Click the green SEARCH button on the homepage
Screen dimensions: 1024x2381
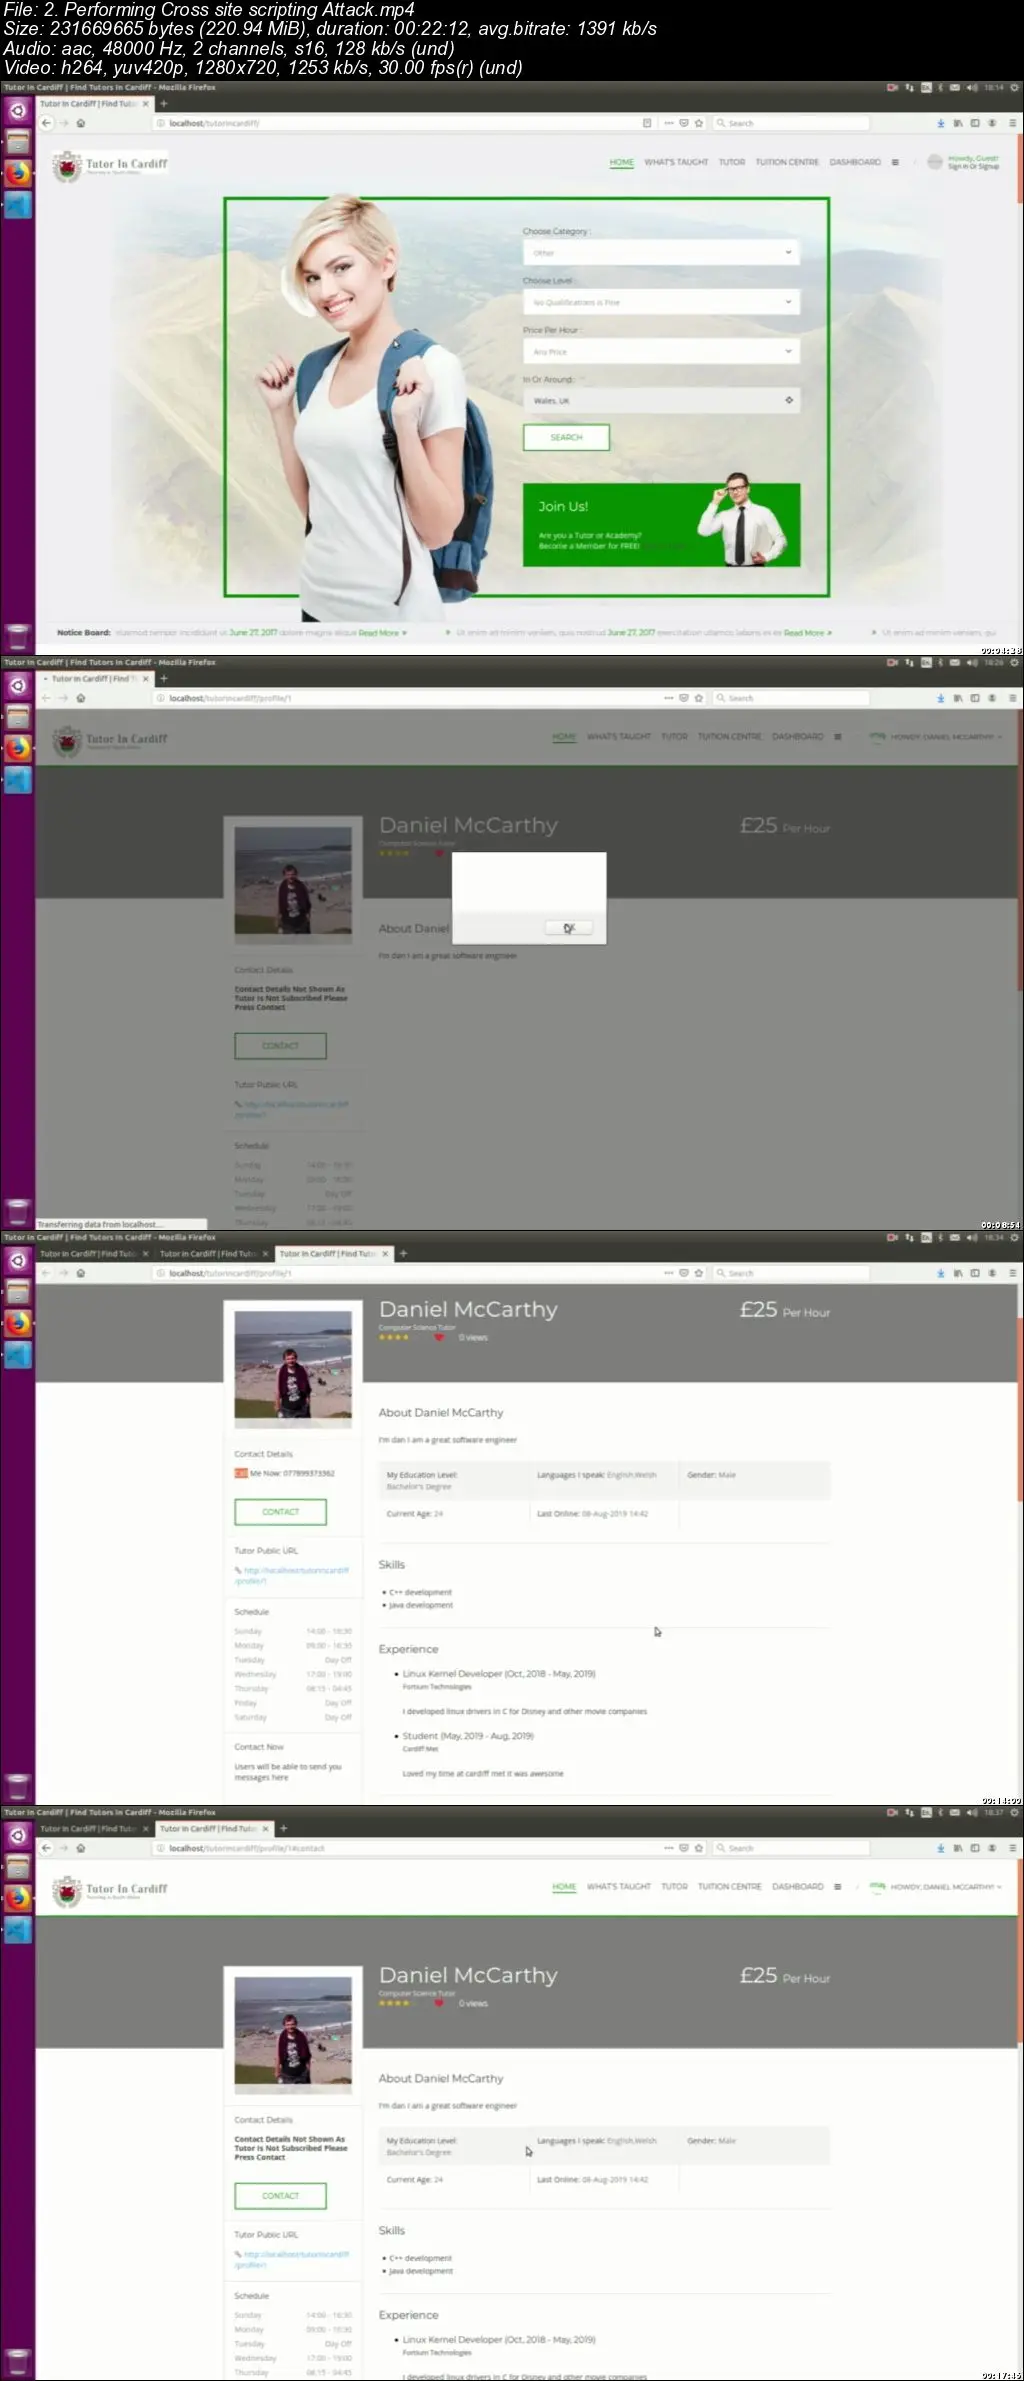[x=566, y=437]
